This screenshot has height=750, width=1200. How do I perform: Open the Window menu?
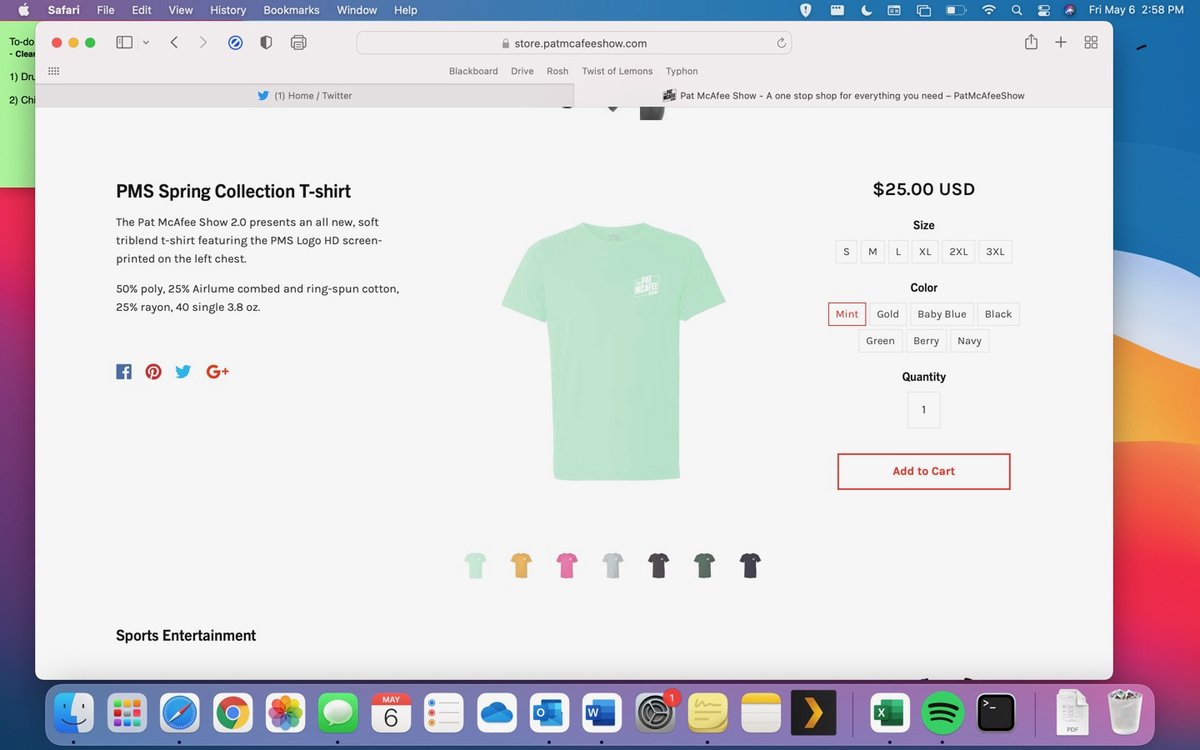pyautogui.click(x=357, y=10)
